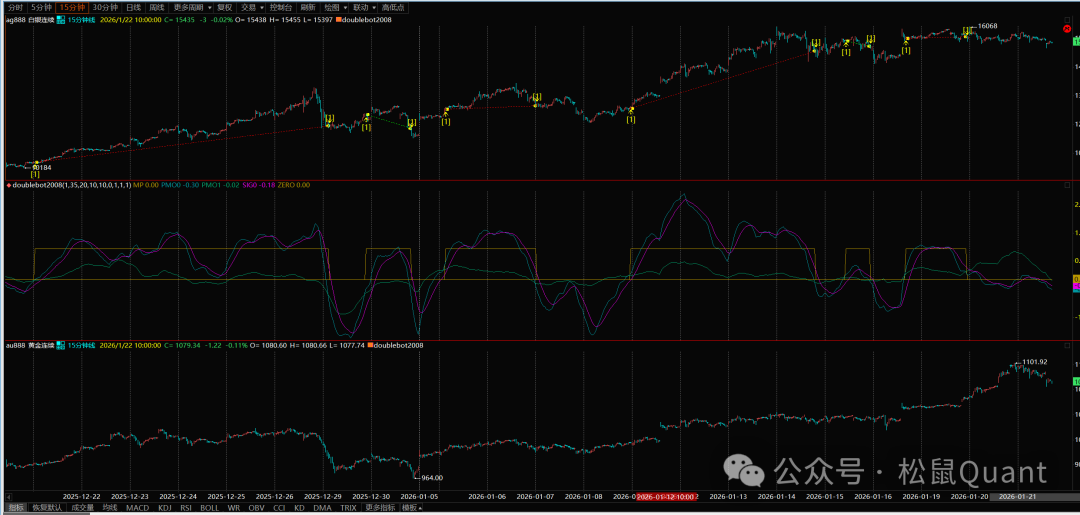
Task: Click orange doublebot2008 square in au888 header
Action: (373, 345)
